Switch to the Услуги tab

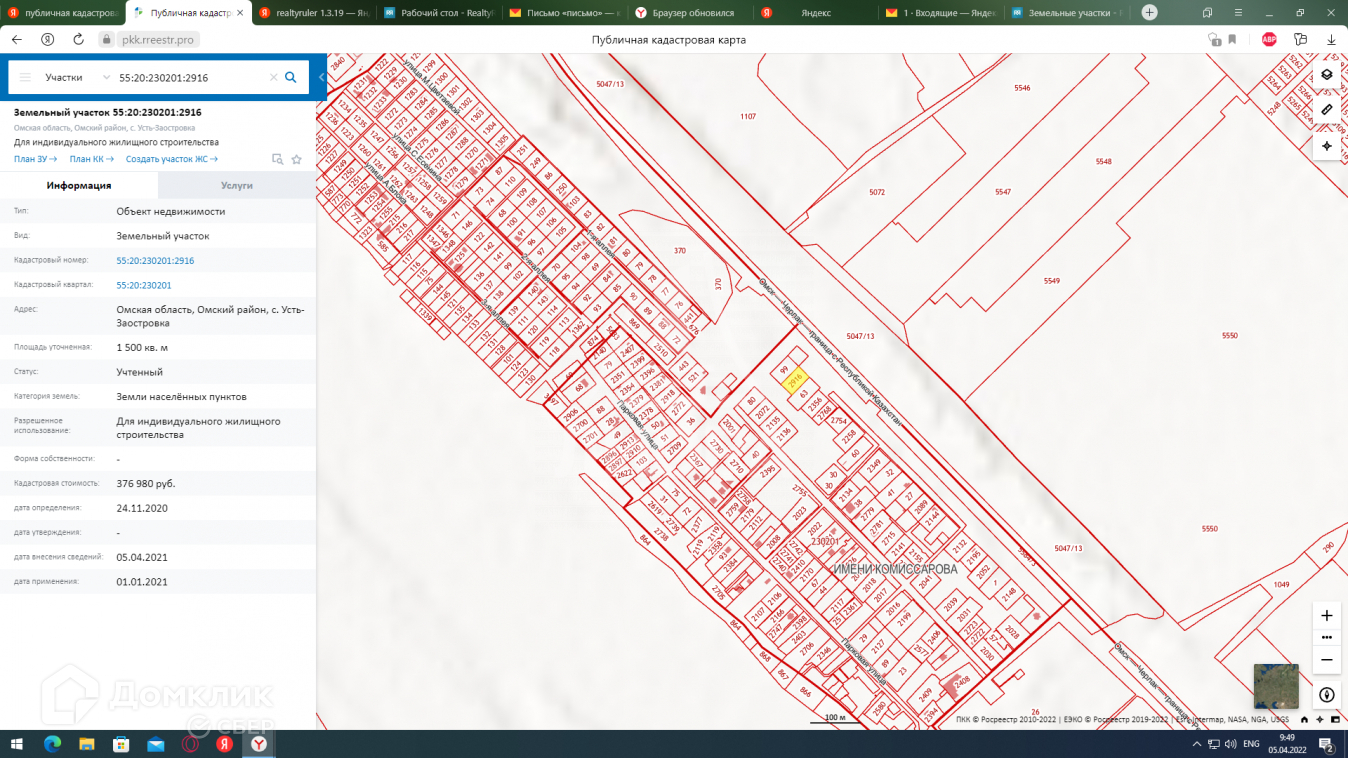tap(237, 186)
